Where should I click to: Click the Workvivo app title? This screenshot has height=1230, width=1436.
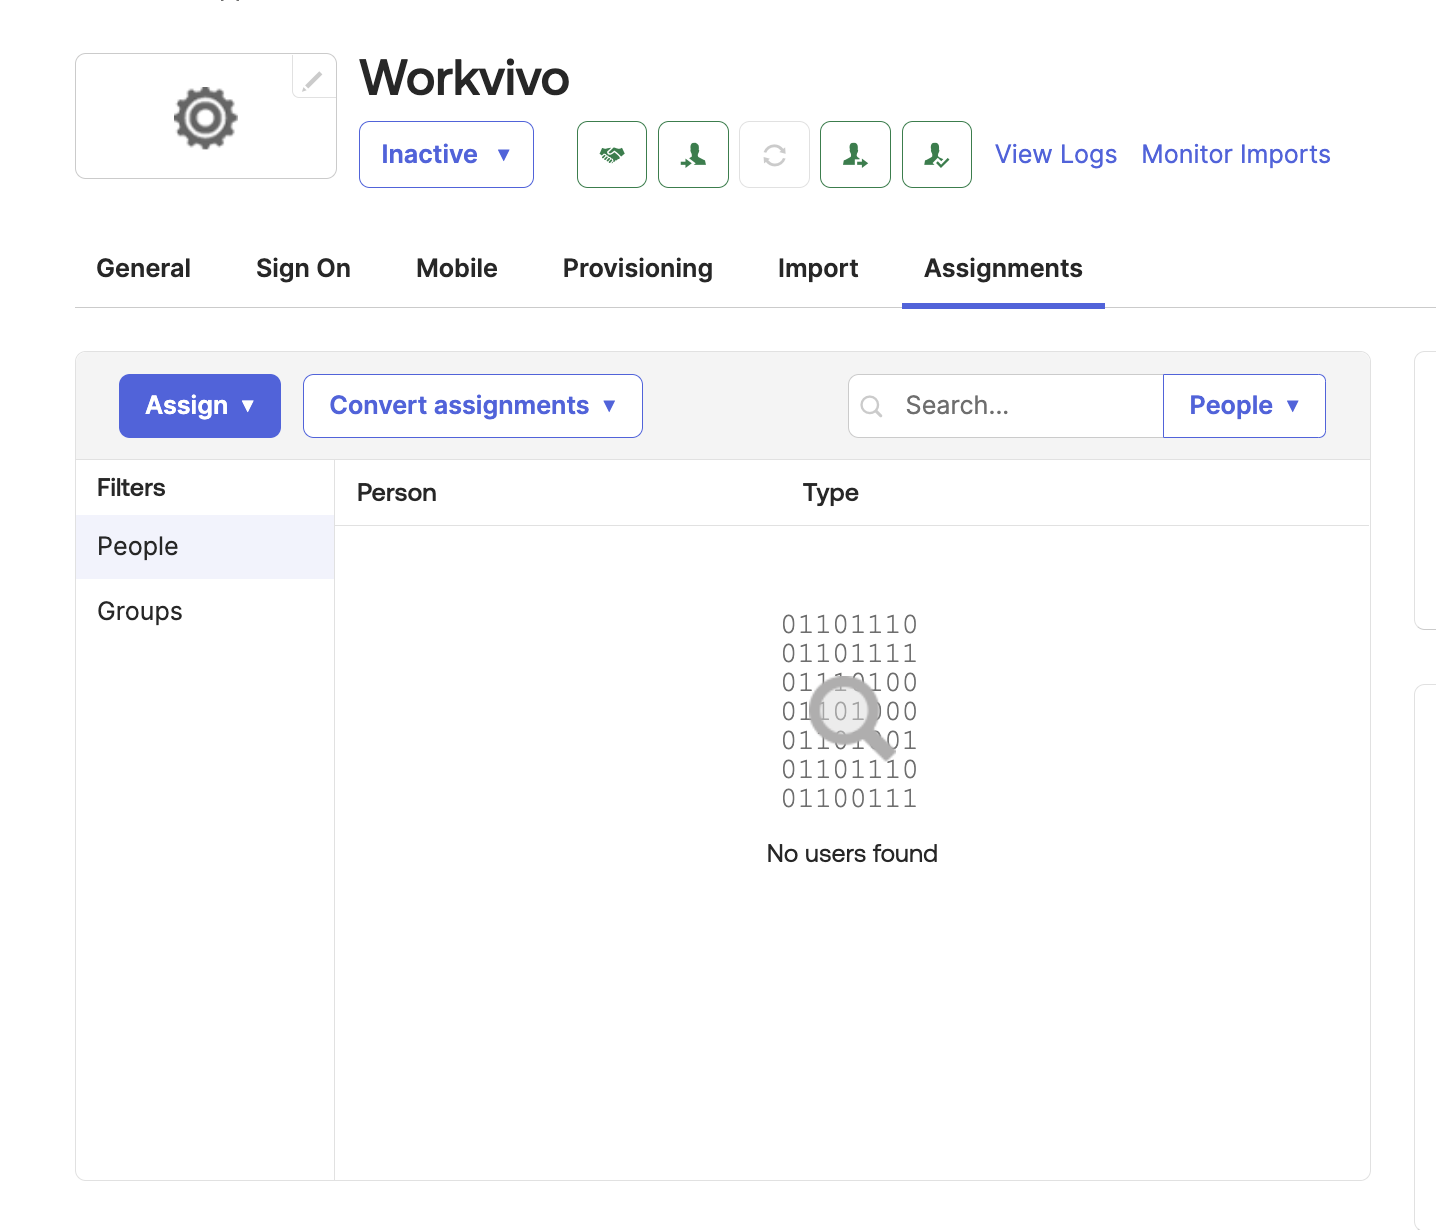click(x=464, y=78)
